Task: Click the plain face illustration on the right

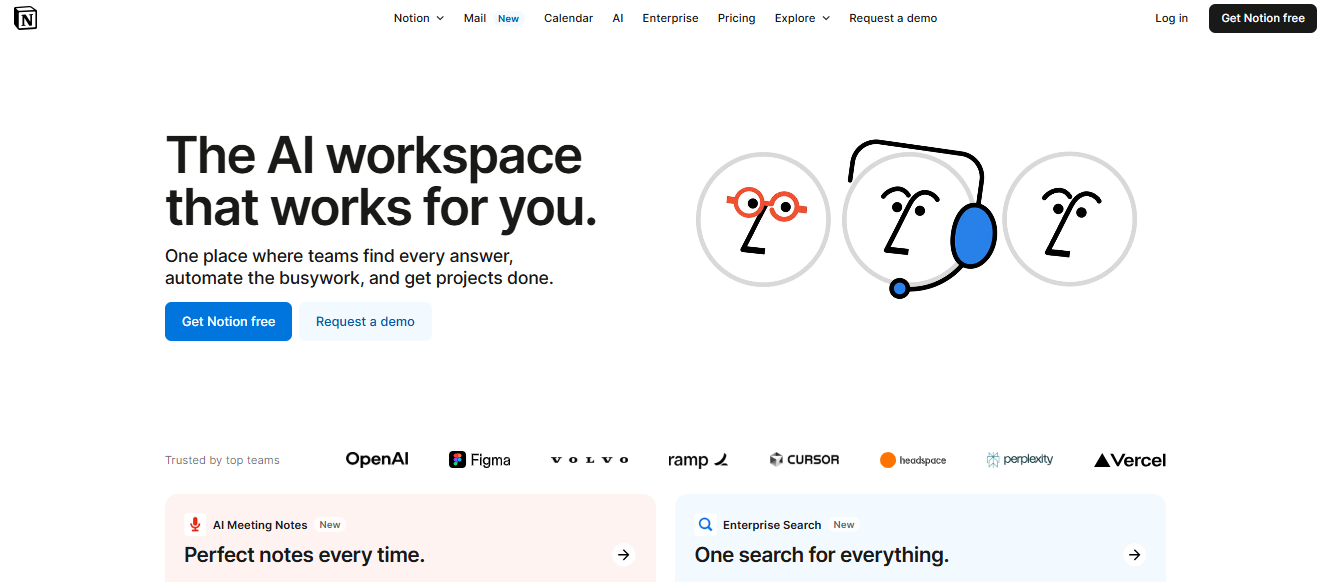Action: 1070,219
